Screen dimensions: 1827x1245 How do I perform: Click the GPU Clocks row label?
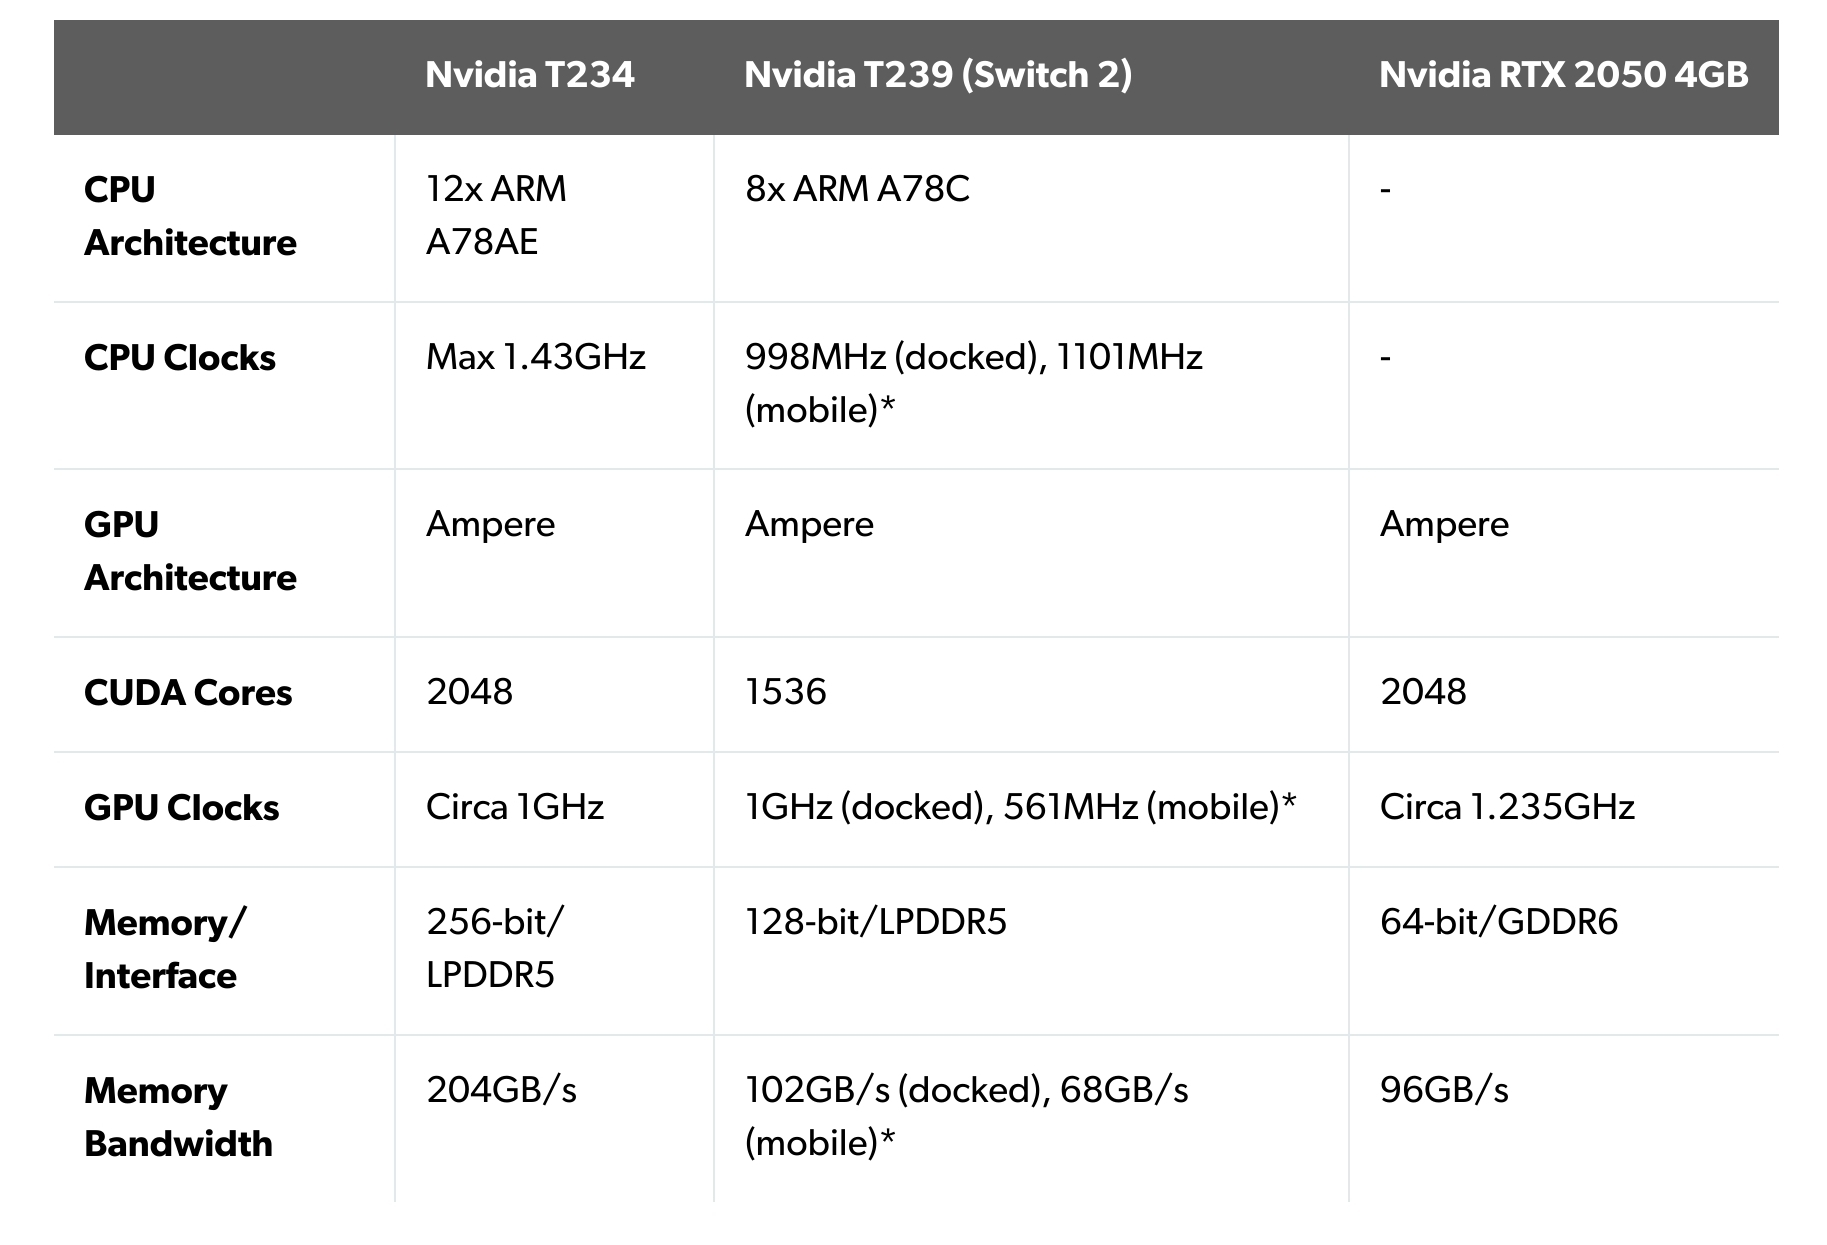pyautogui.click(x=181, y=808)
